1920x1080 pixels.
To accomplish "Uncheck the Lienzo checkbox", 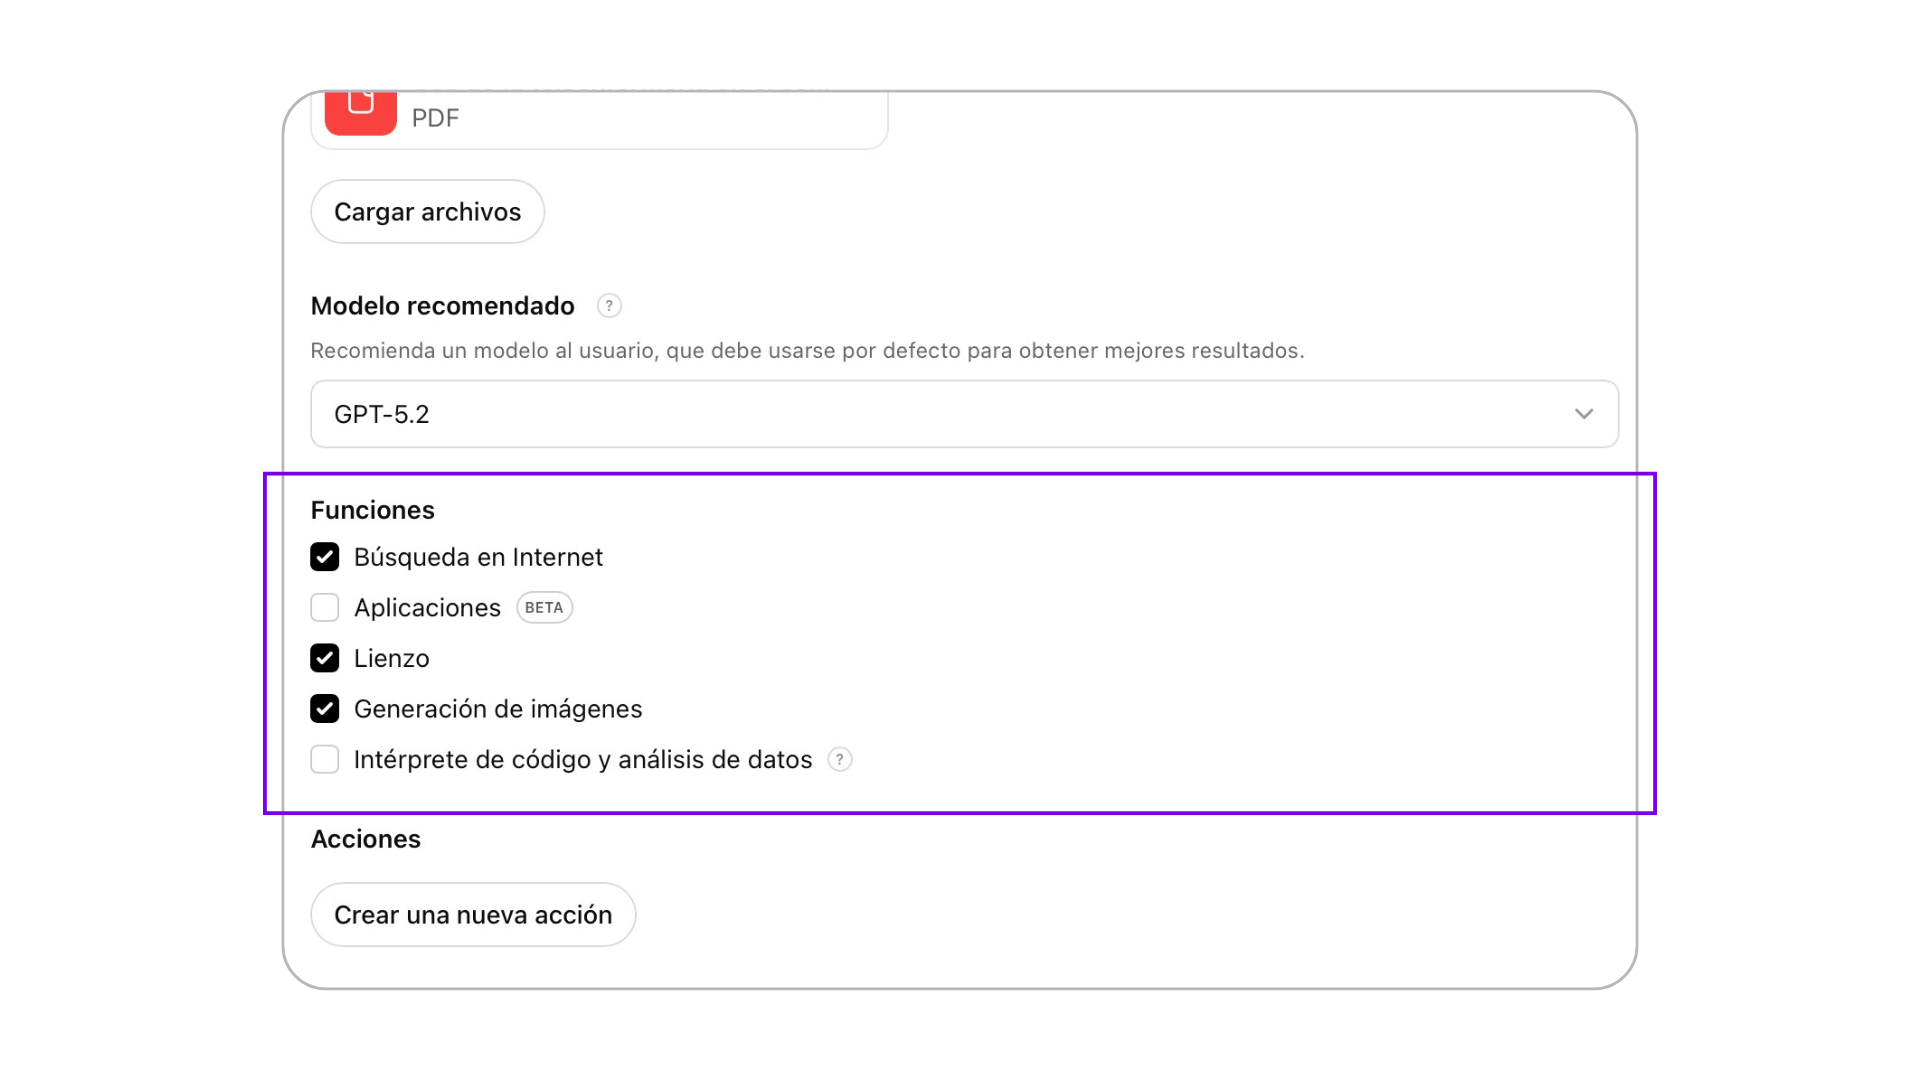I will pos(325,658).
